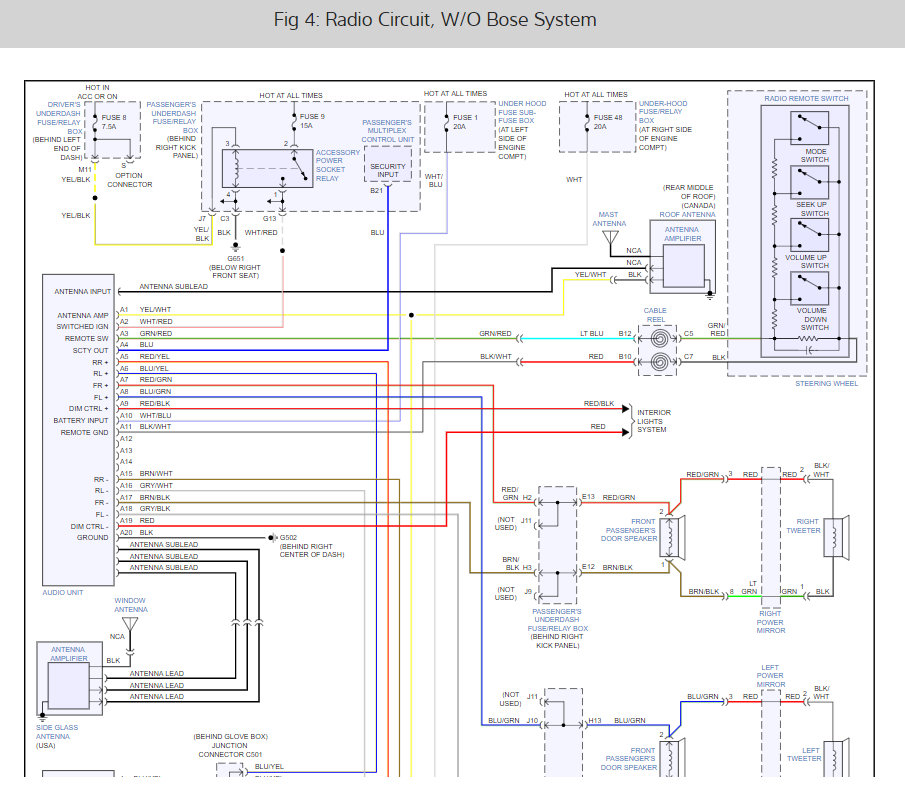Click the Roof Antenna amplifier box

[683, 265]
